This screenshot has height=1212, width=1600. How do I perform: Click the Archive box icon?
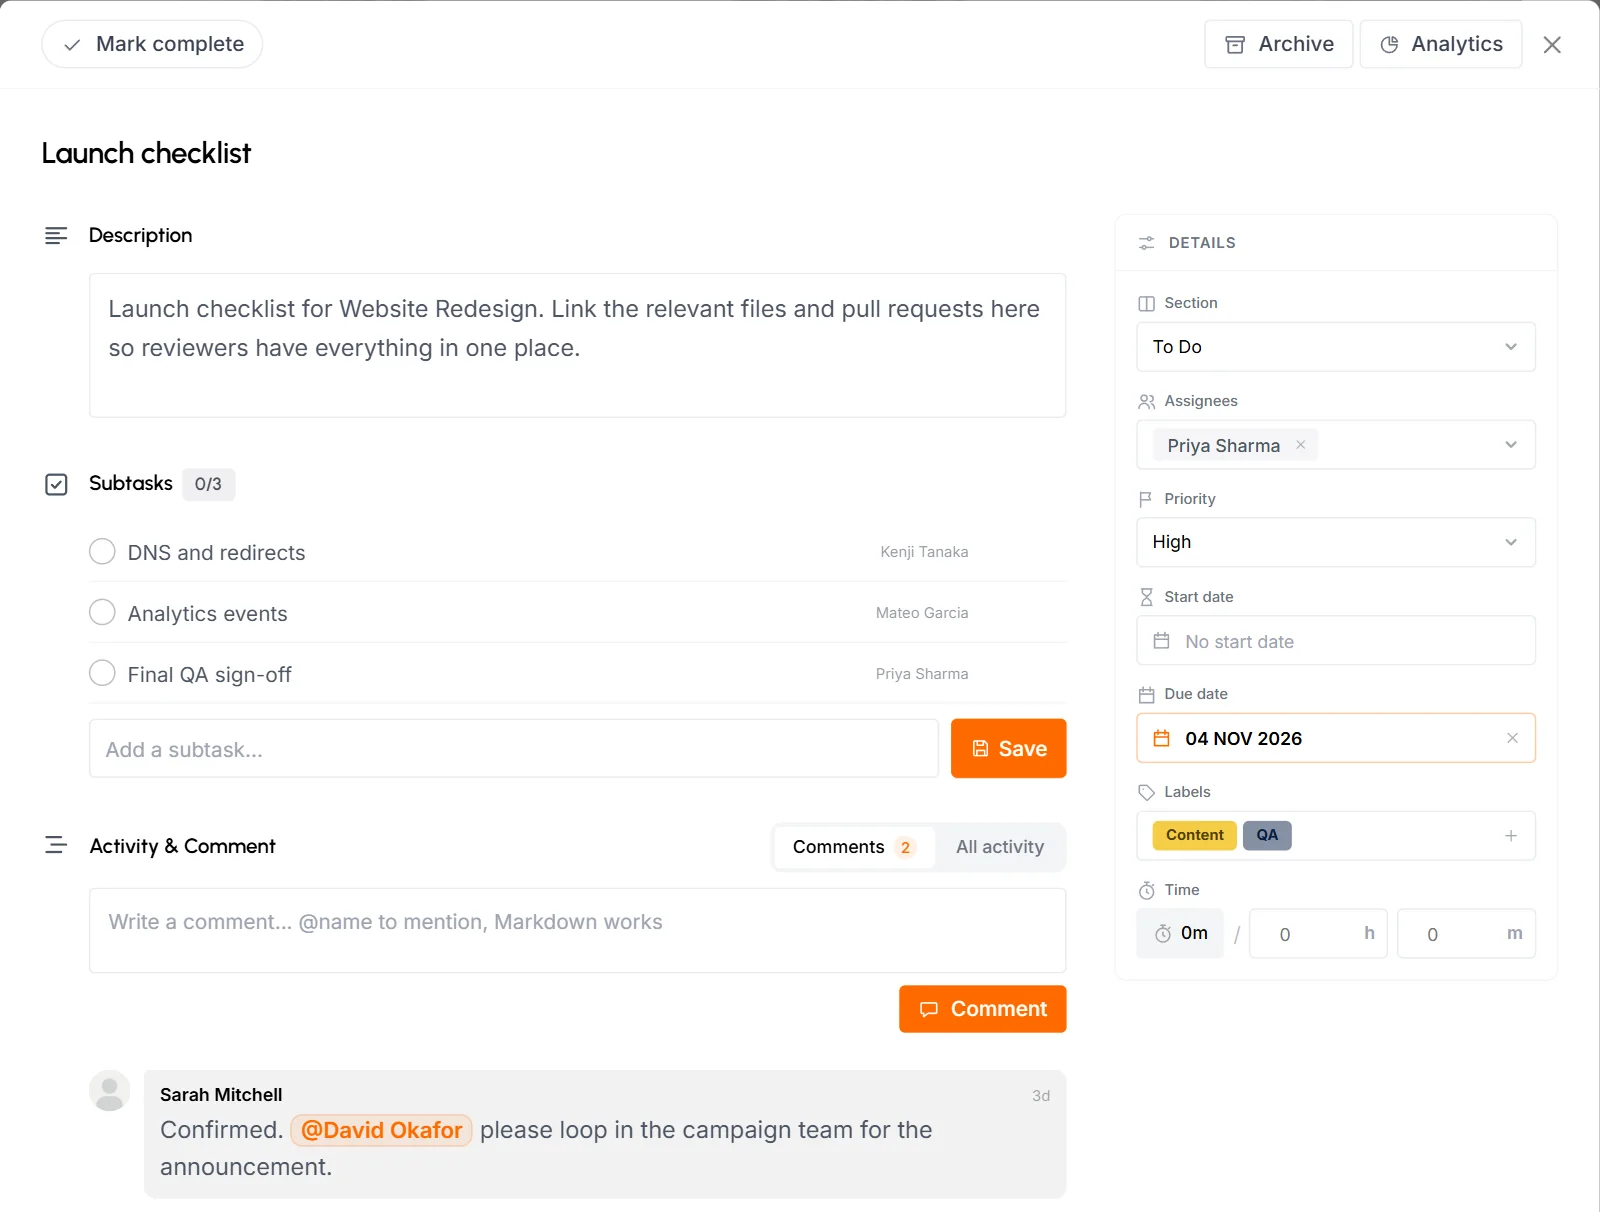pyautogui.click(x=1235, y=44)
